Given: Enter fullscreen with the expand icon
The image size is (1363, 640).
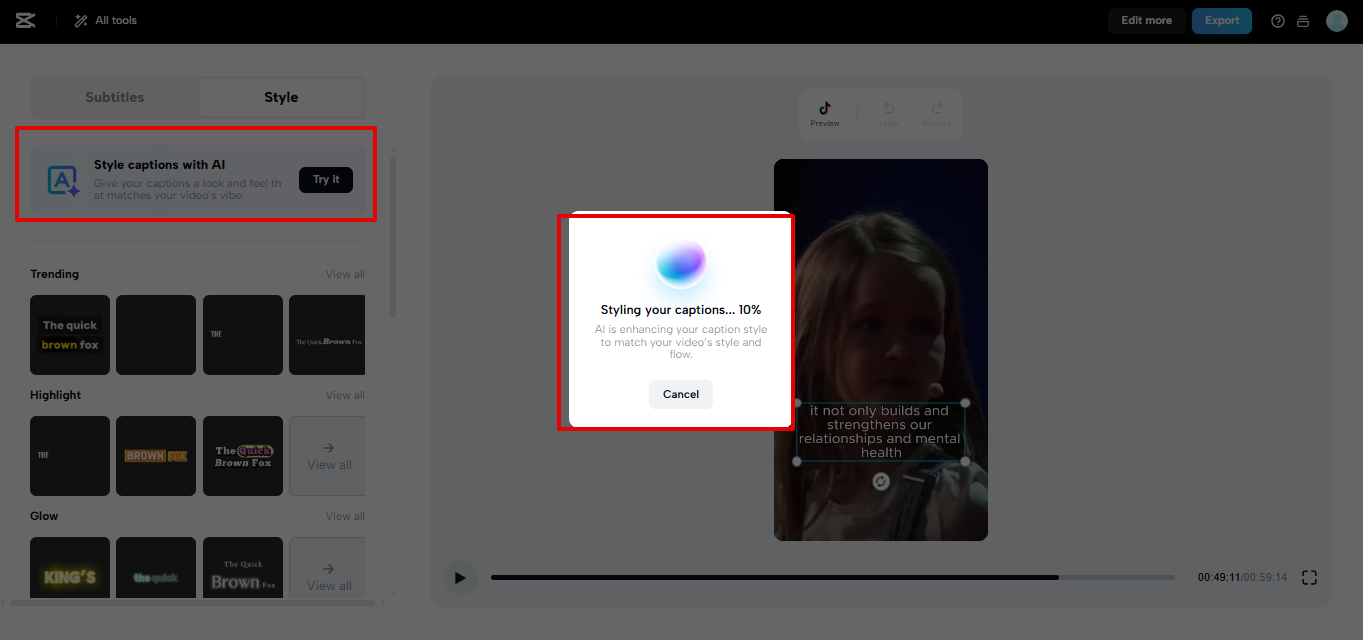Looking at the screenshot, I should [x=1309, y=577].
